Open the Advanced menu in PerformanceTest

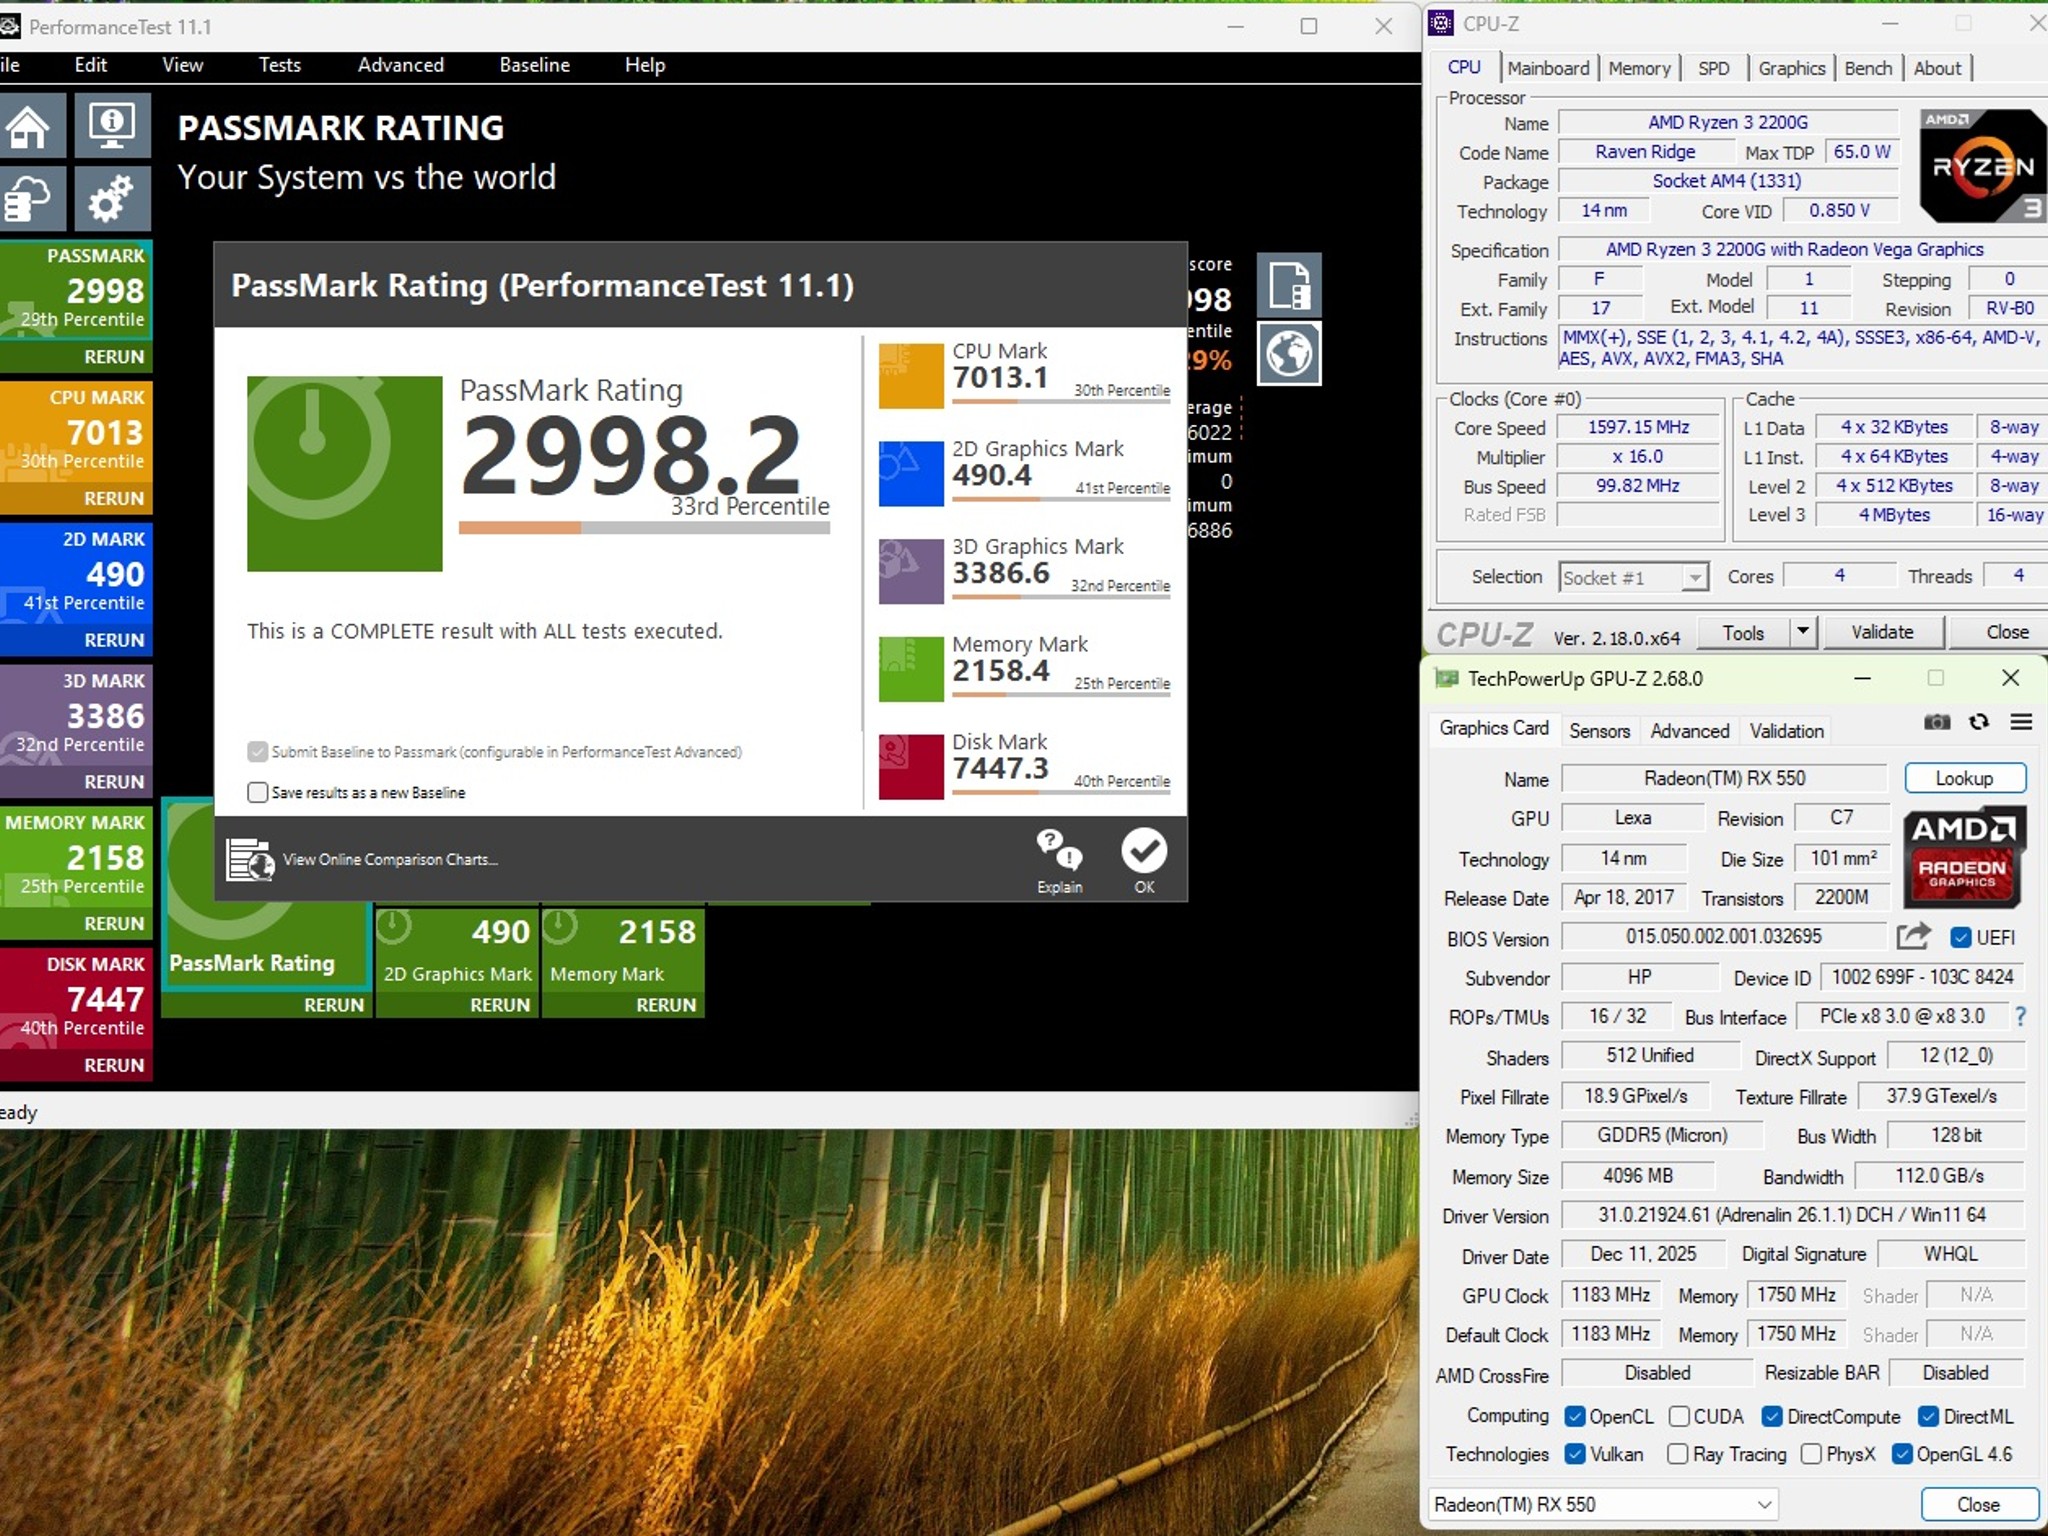[x=400, y=65]
